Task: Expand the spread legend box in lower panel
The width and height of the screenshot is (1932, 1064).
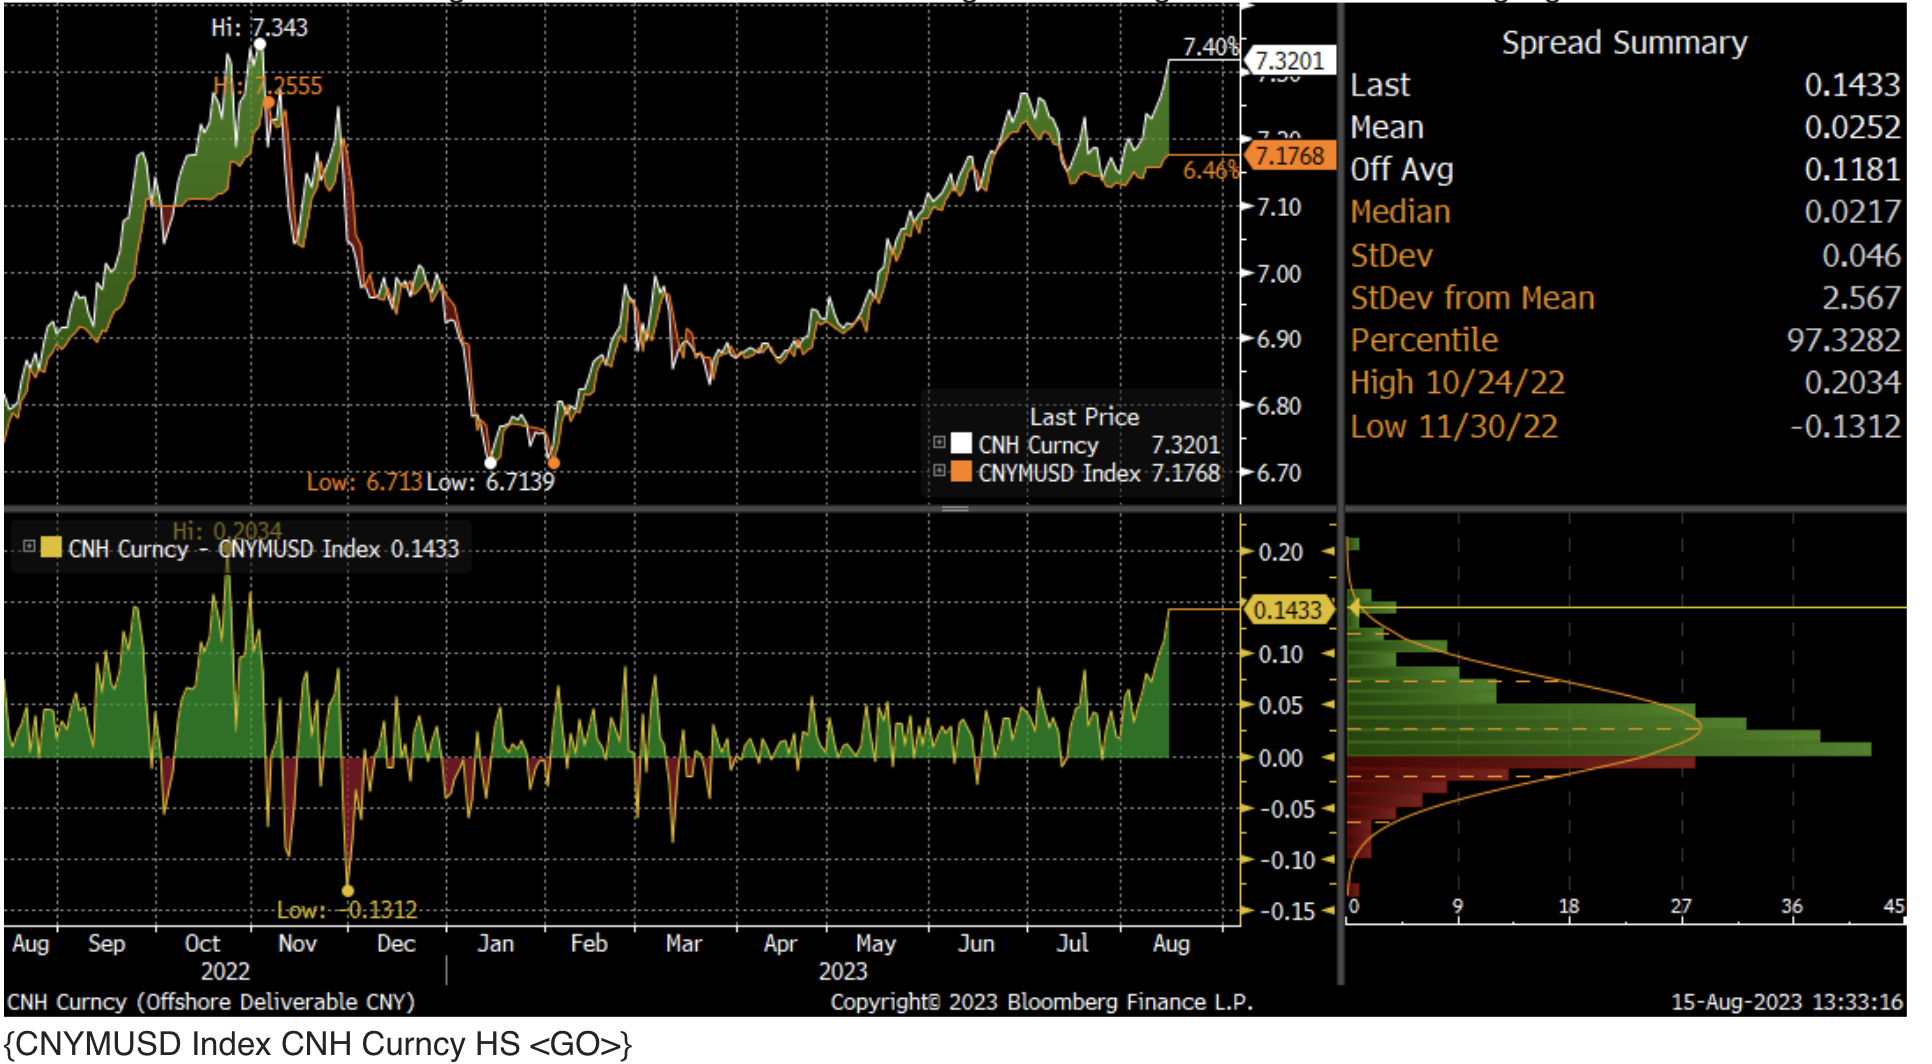Action: pos(29,547)
